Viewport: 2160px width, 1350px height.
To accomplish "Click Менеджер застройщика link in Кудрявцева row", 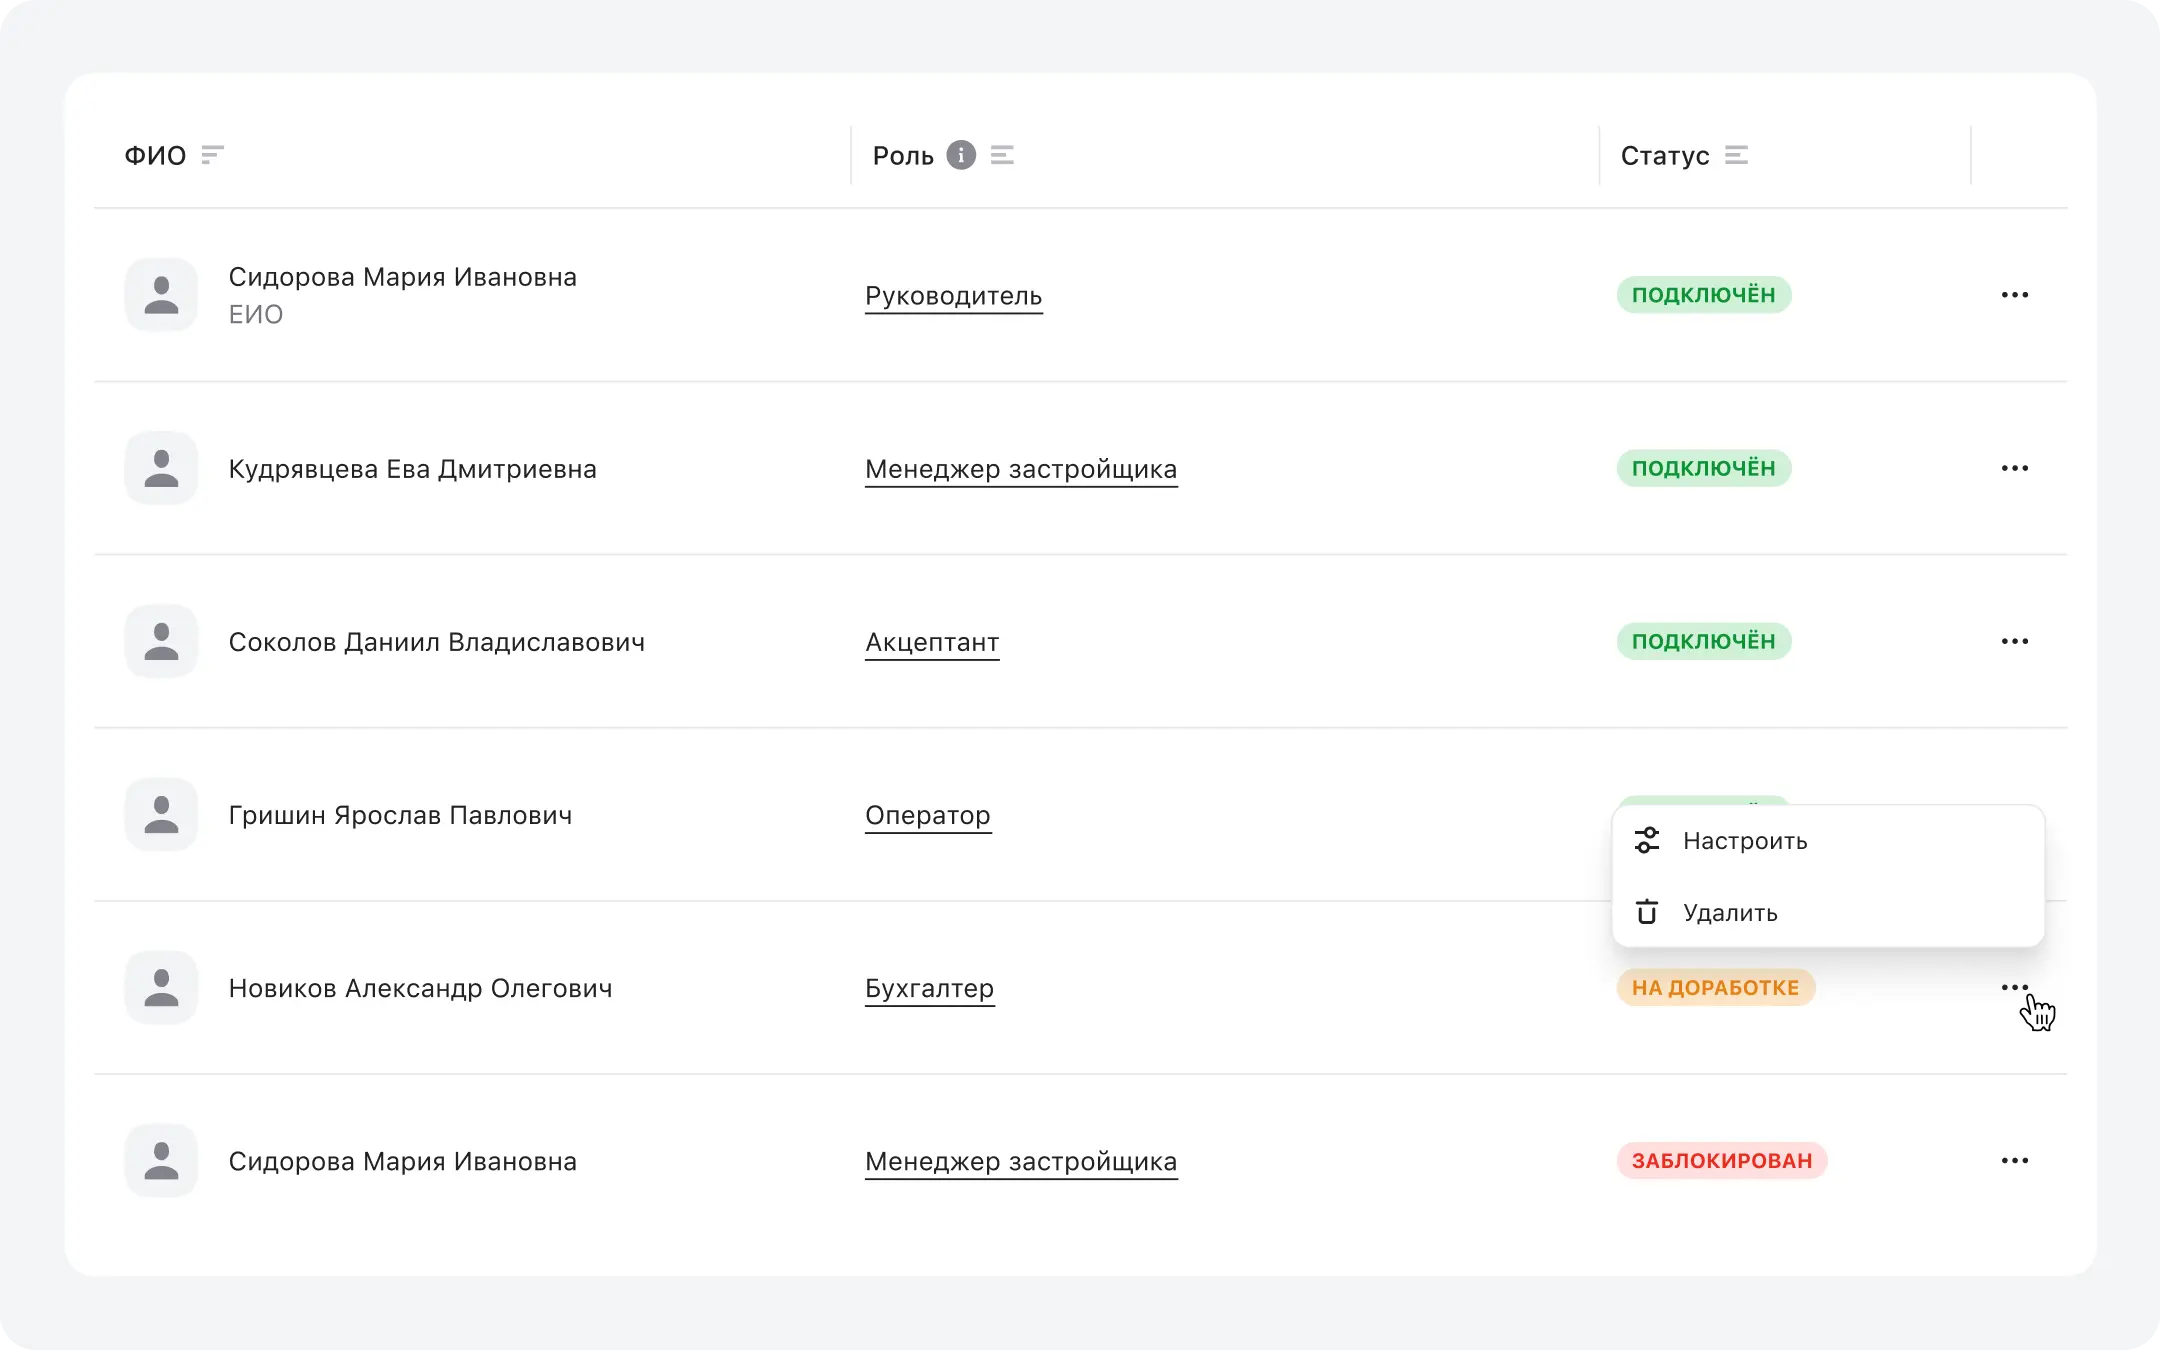I will 1020,469.
